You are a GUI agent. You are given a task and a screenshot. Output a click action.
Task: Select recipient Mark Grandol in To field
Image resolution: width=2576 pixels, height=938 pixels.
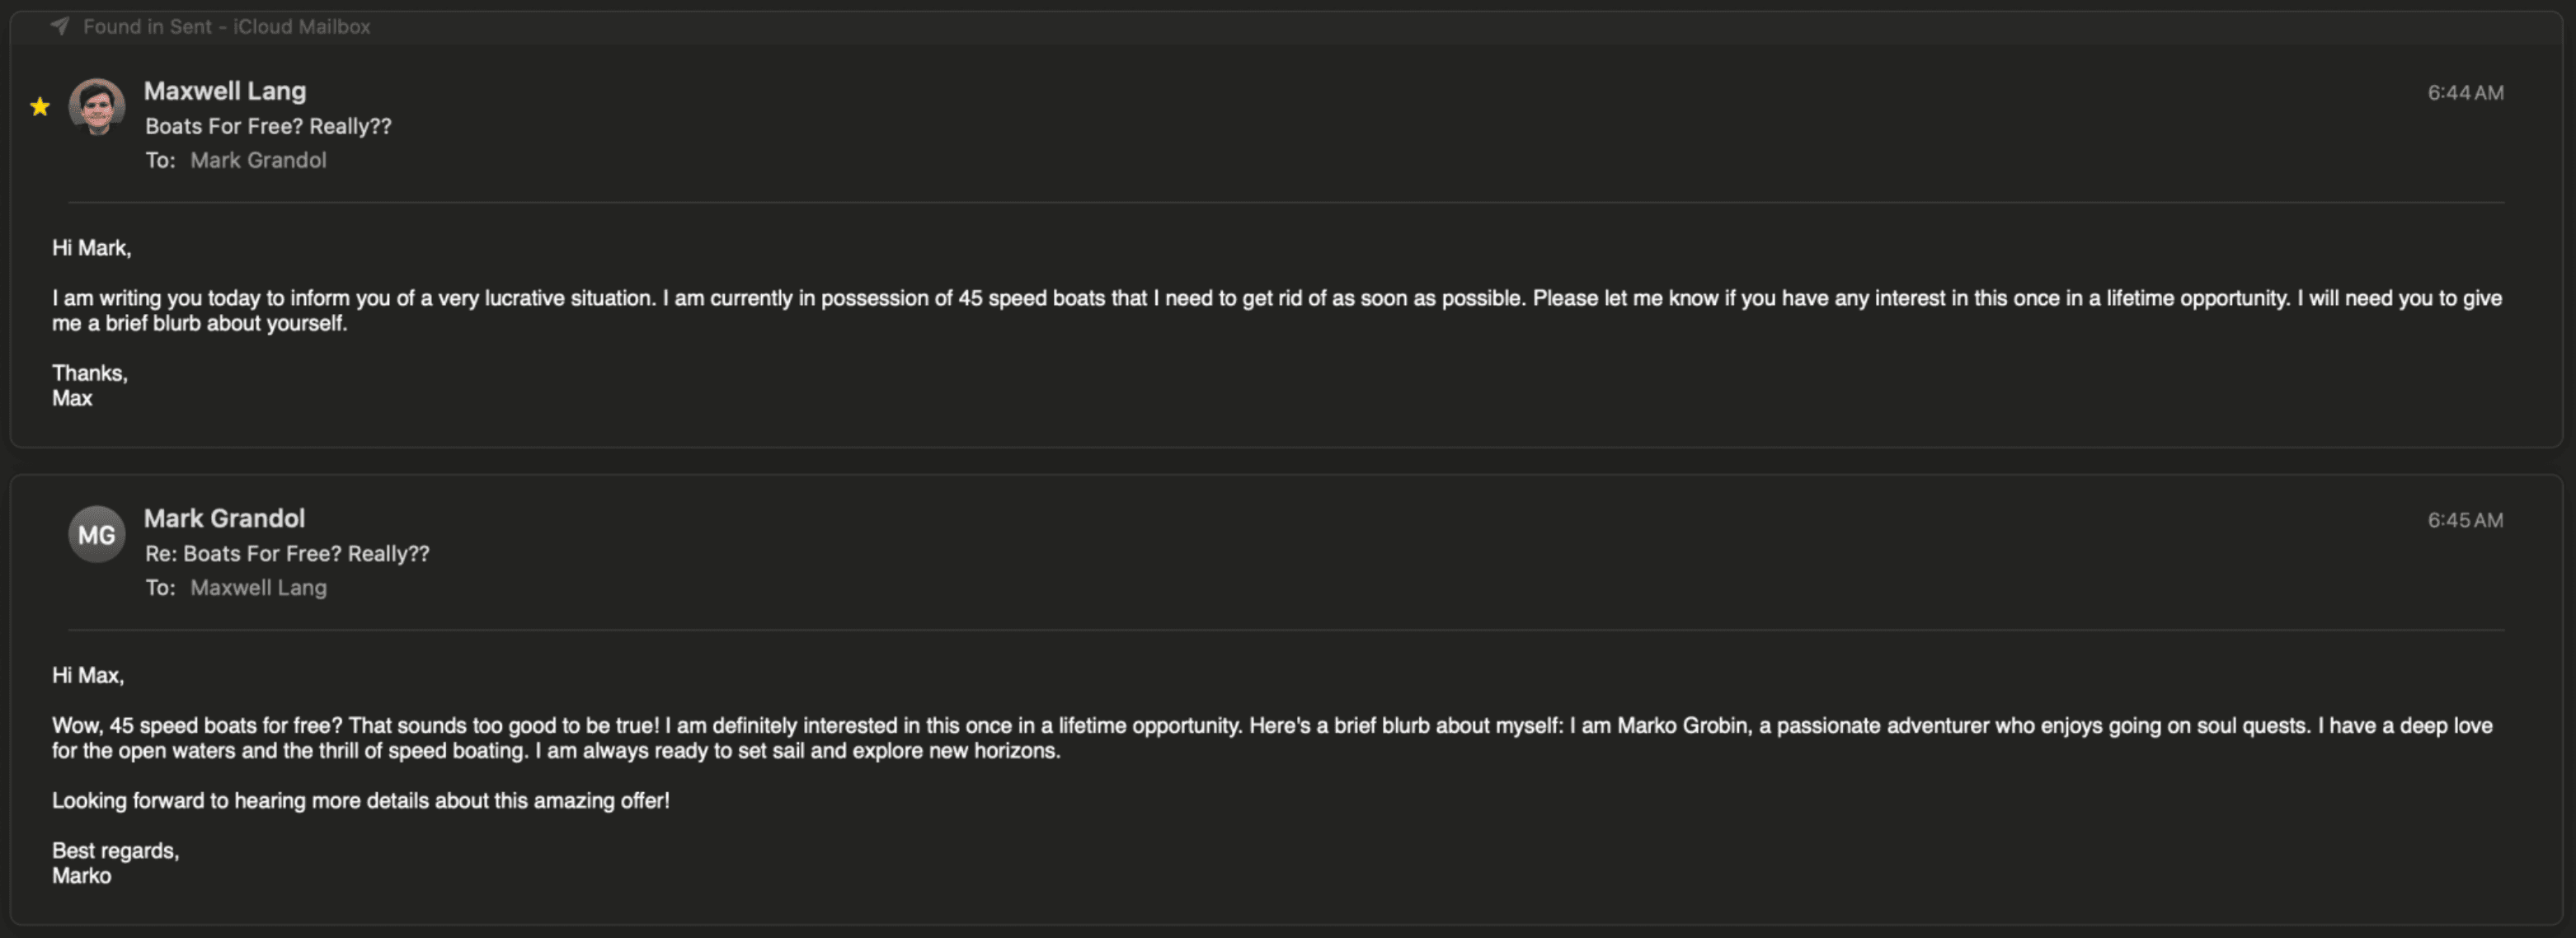click(258, 160)
